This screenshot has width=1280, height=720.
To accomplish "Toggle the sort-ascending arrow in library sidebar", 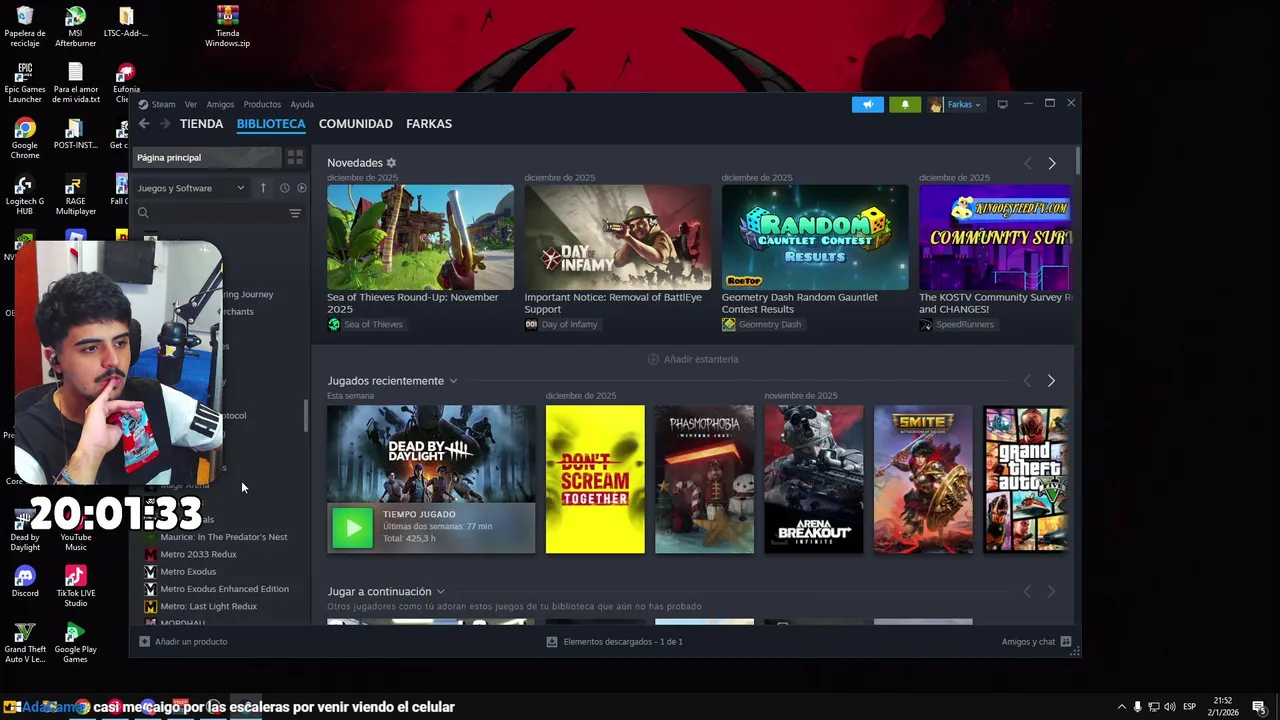I will pyautogui.click(x=263, y=188).
